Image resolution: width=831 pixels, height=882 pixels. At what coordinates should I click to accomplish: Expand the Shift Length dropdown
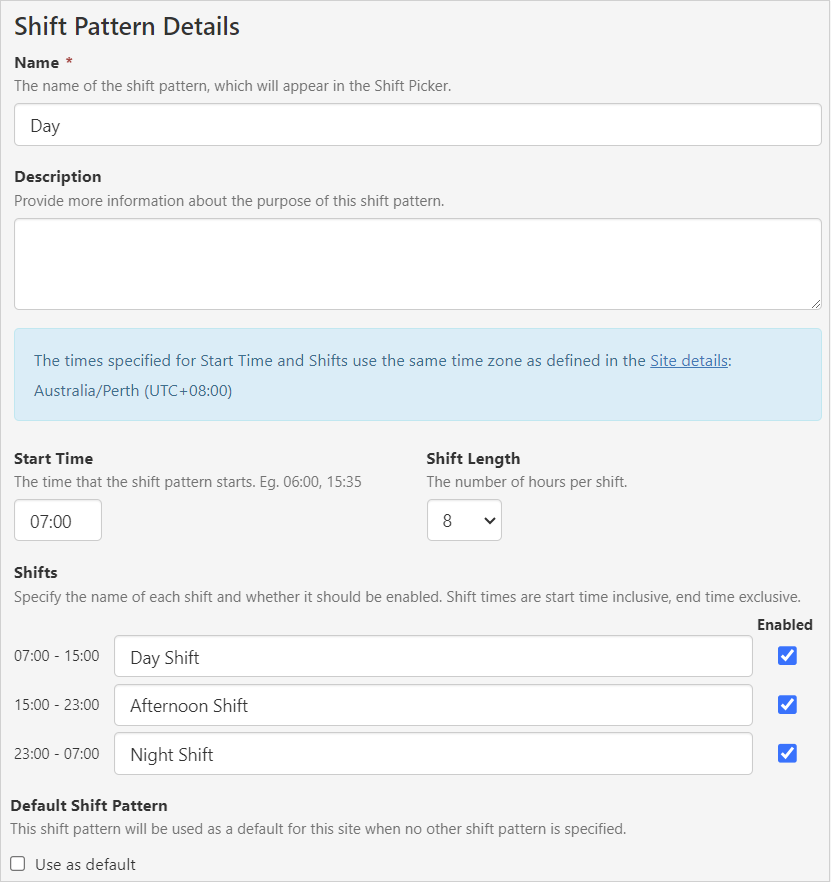tap(464, 521)
